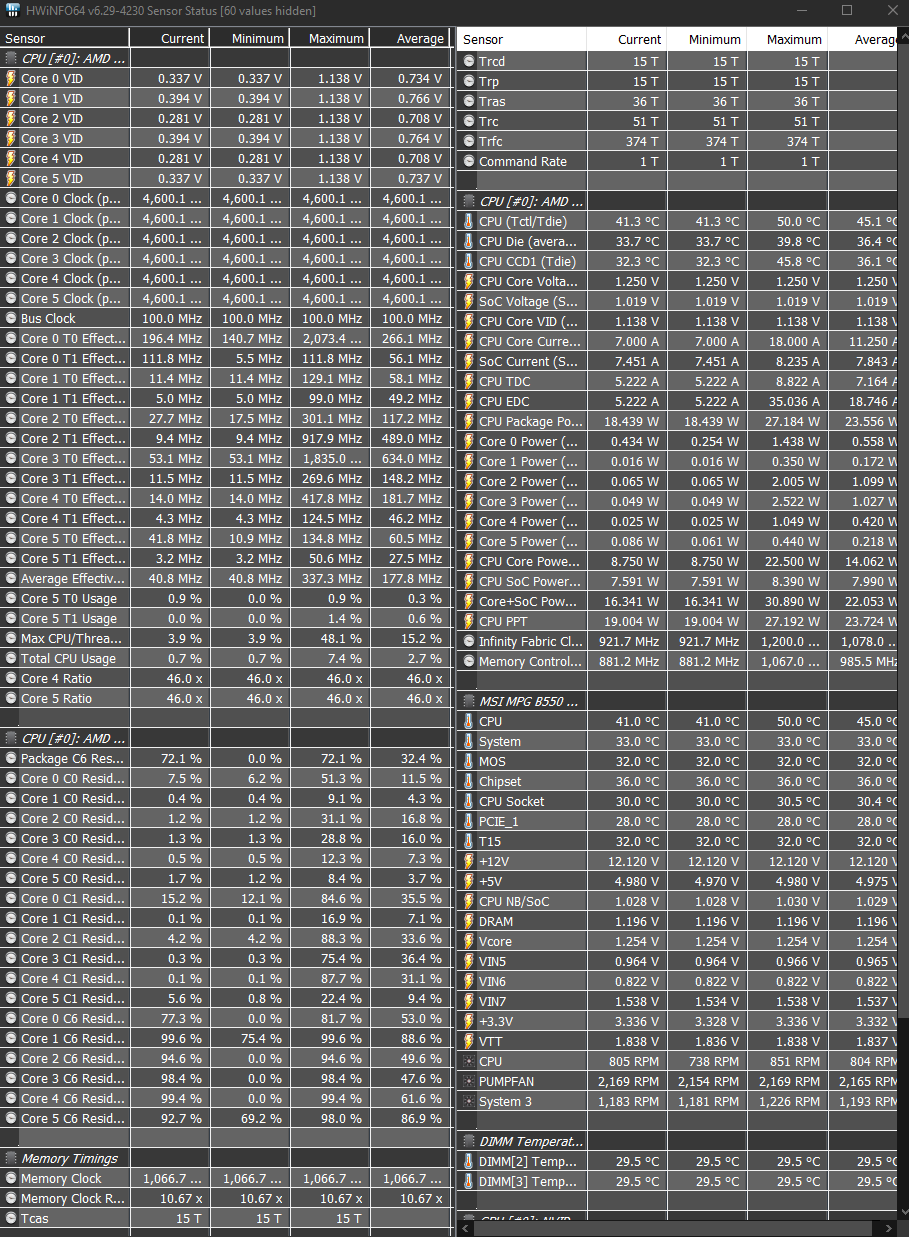This screenshot has height=1237, width=909.
Task: Click the thermometer icon of the MOS sensor
Action: click(469, 761)
